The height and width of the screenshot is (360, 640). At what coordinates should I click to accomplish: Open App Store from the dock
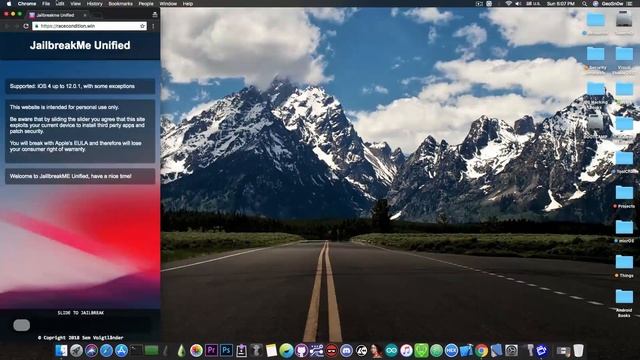click(x=122, y=351)
